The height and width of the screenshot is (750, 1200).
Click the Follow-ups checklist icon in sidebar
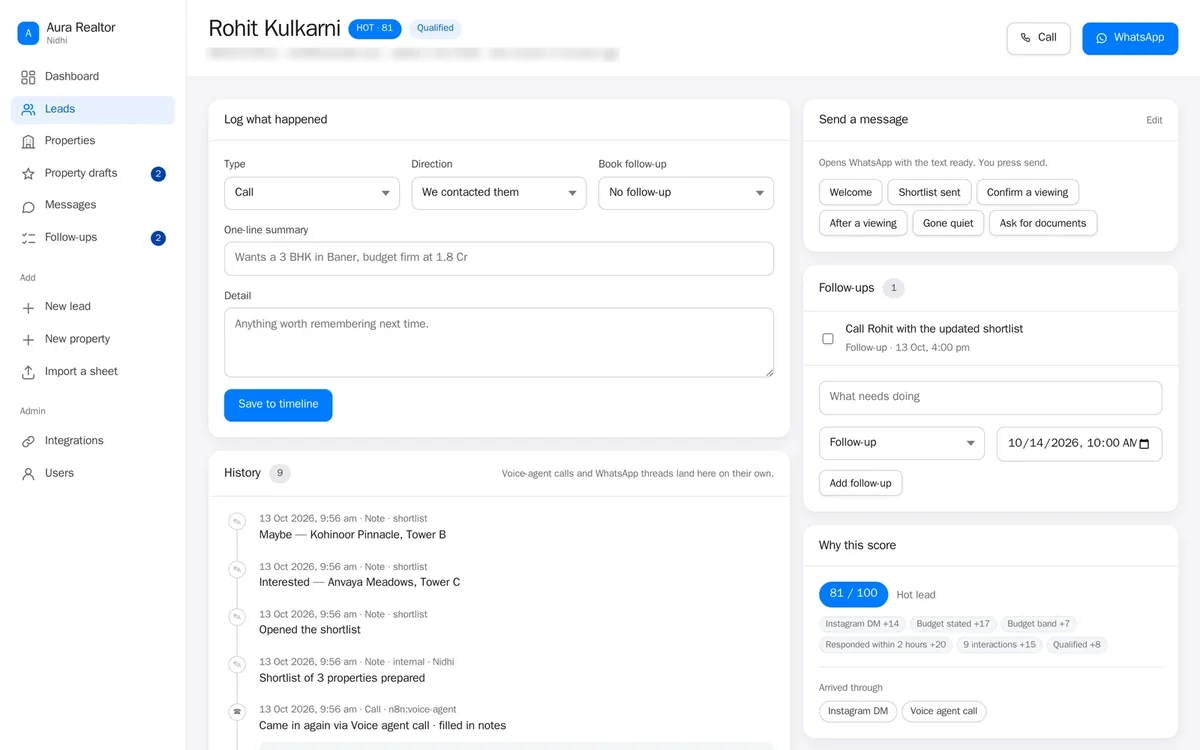[28, 238]
